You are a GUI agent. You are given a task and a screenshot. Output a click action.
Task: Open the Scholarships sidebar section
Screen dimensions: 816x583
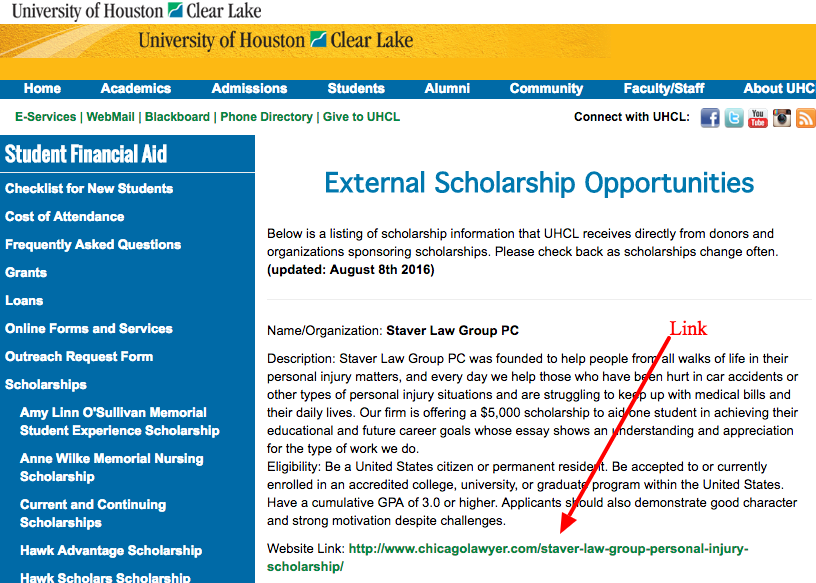[46, 385]
